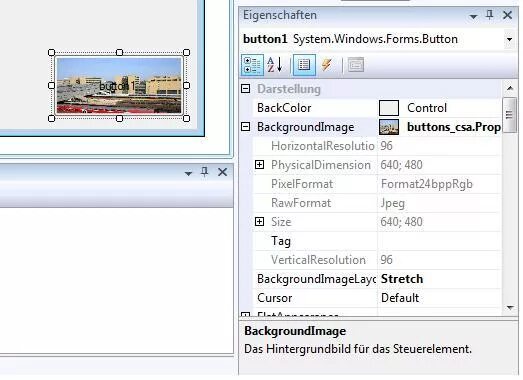The image size is (523, 380).
Task: Close the lower-left docked panel
Action: 222,172
